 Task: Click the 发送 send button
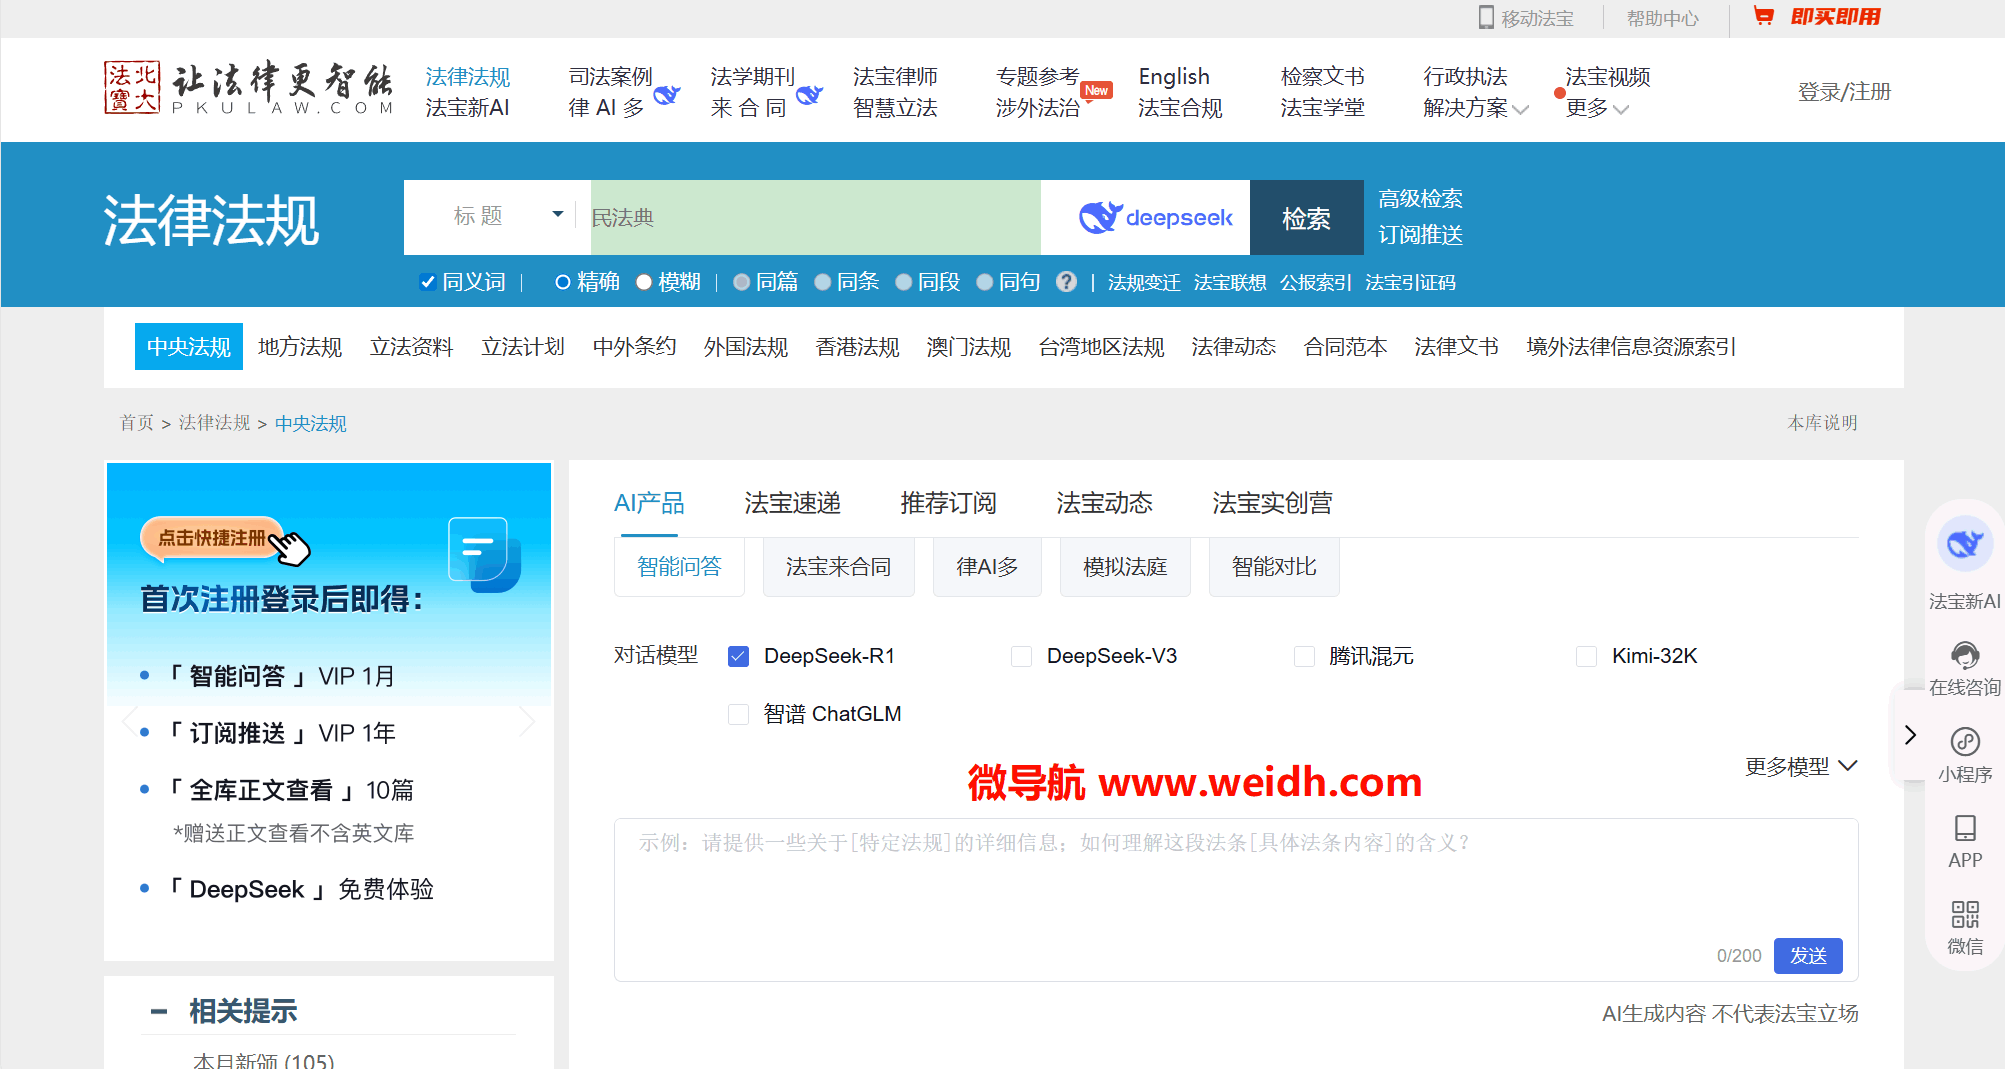pos(1808,956)
